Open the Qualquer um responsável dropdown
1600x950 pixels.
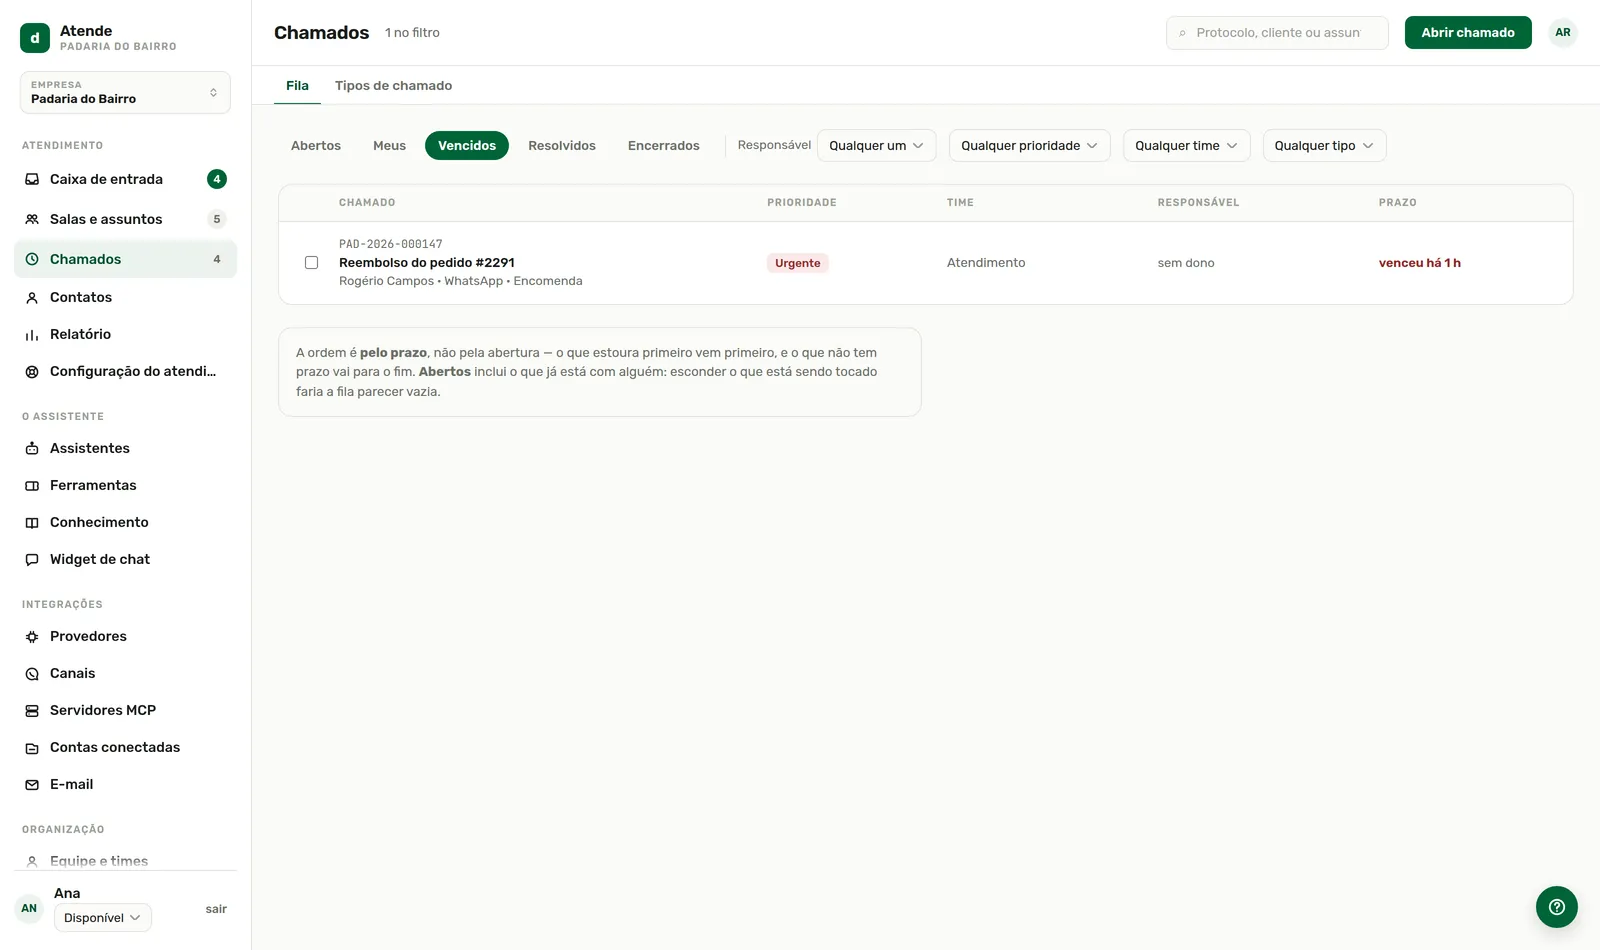click(876, 145)
